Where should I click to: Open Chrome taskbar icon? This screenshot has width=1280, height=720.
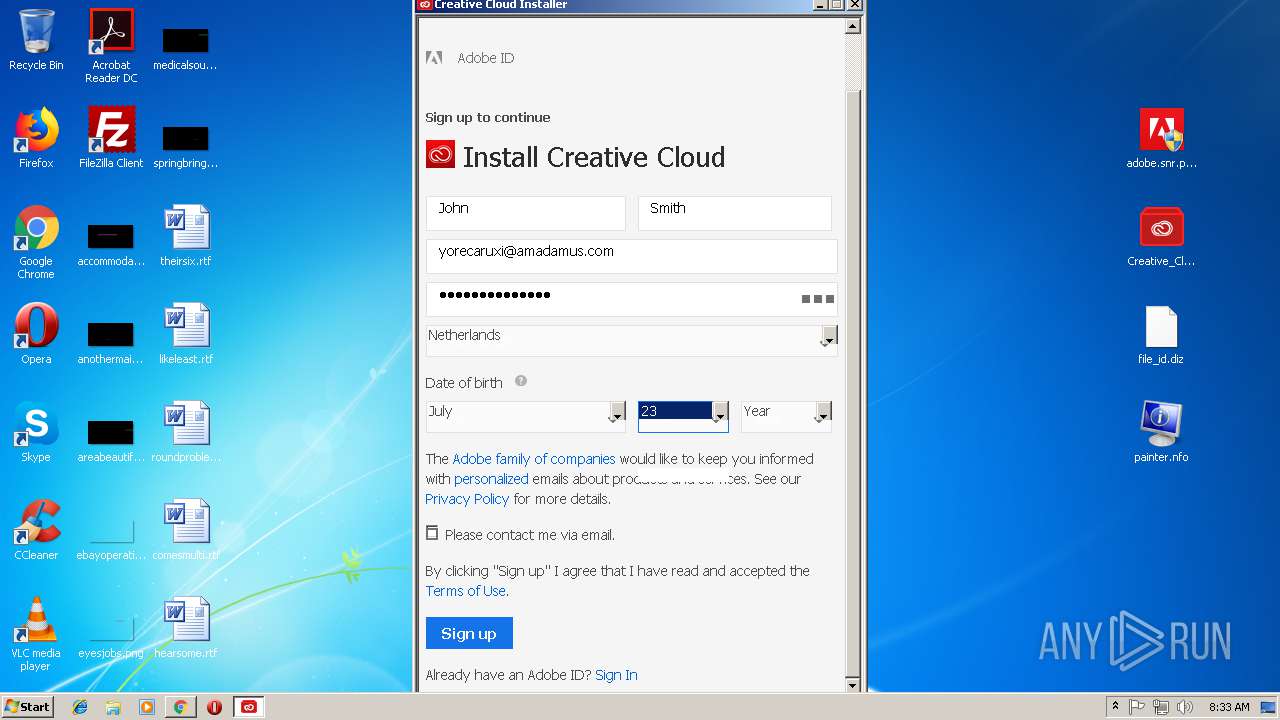coord(180,707)
